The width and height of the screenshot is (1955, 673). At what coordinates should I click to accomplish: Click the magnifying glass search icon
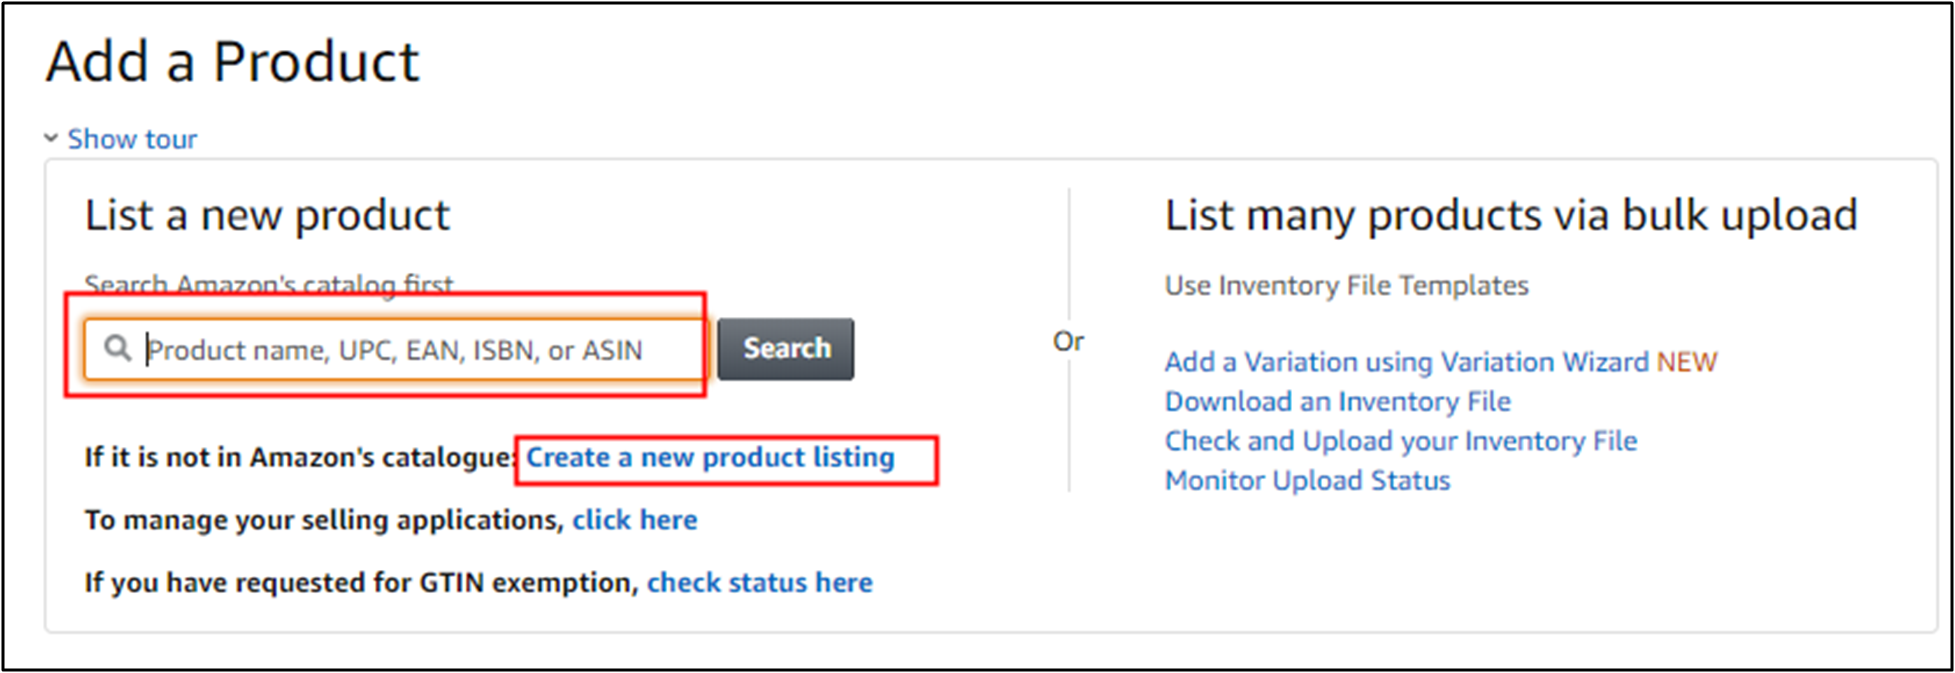pos(118,348)
